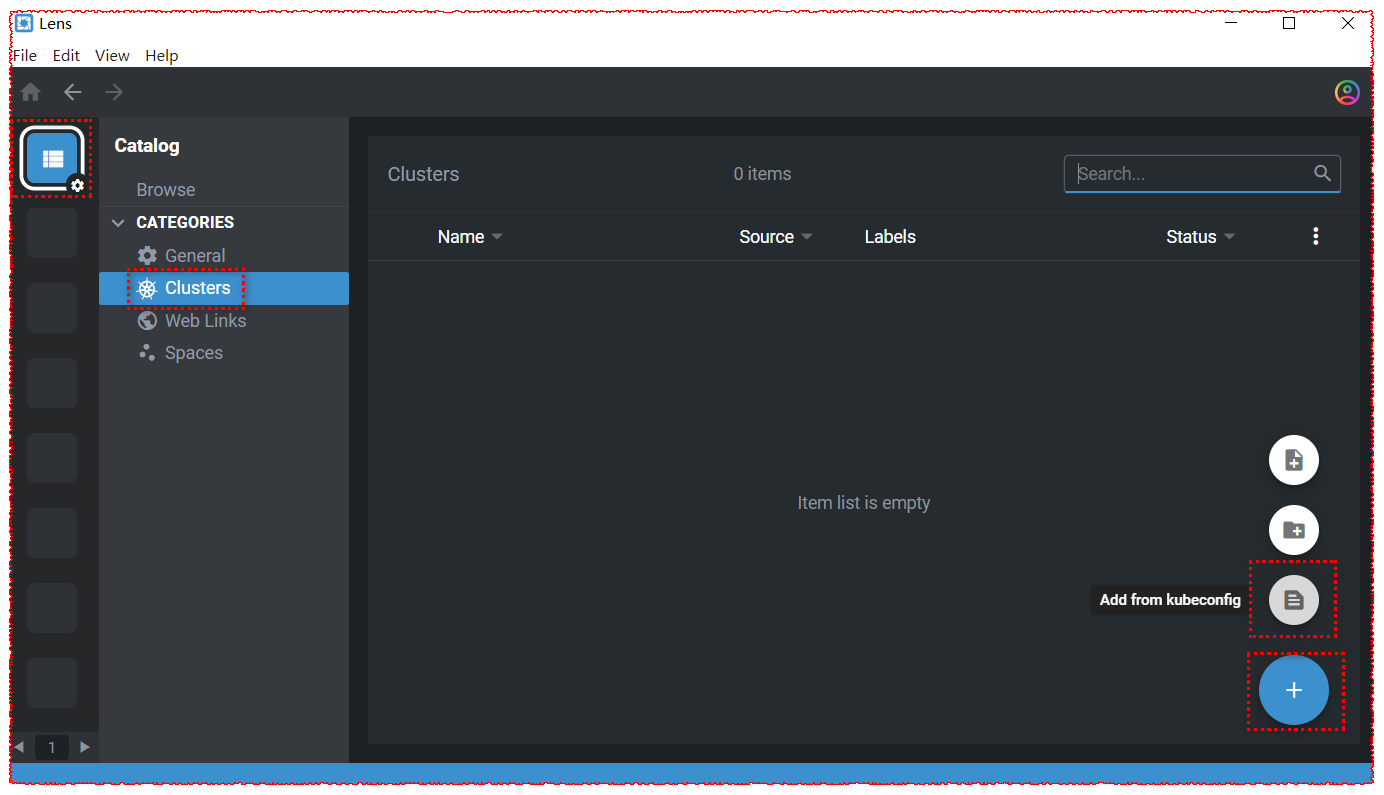The height and width of the screenshot is (795, 1384).
Task: Select the Clusters category
Action: tap(224, 288)
